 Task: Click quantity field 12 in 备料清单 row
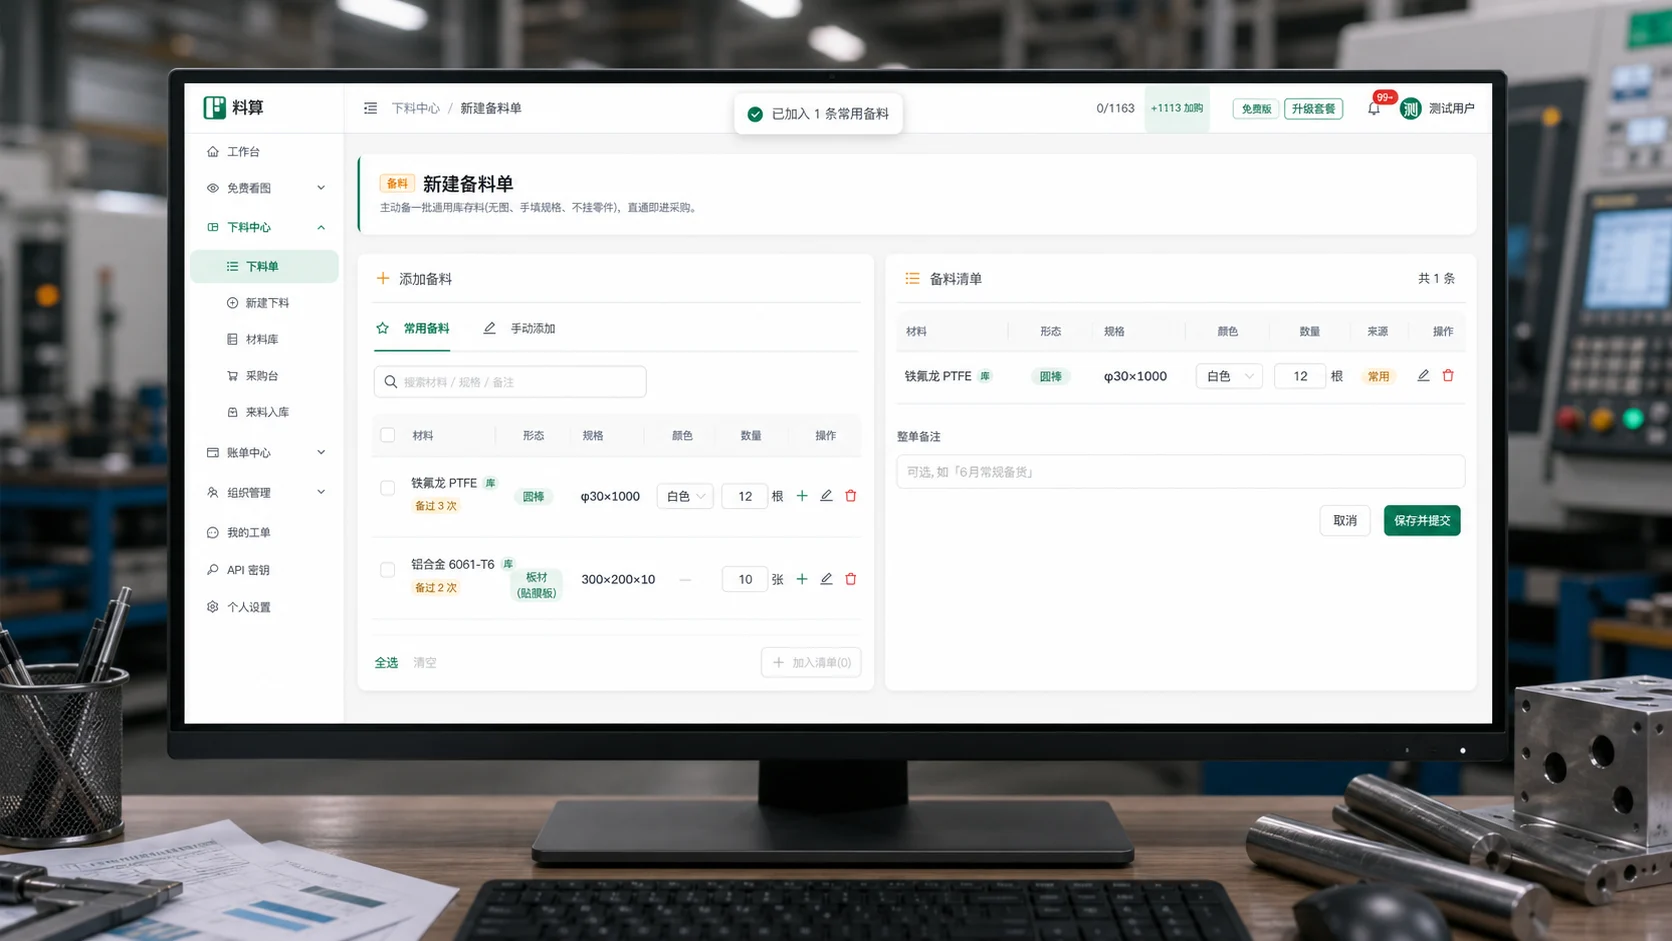tap(1300, 376)
